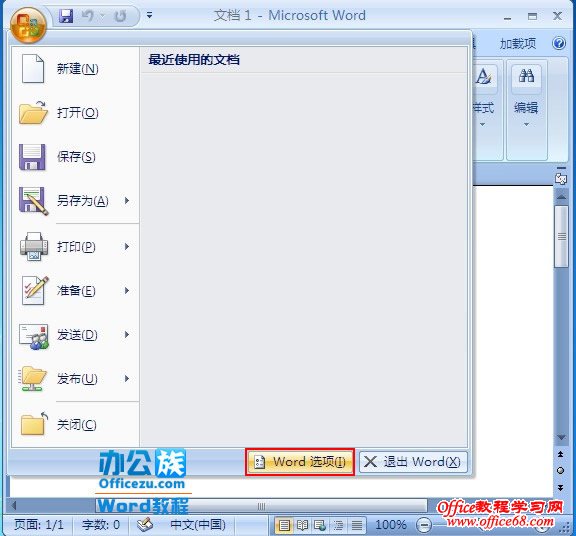
Task: Switch to Outline view button
Action: 338,525
